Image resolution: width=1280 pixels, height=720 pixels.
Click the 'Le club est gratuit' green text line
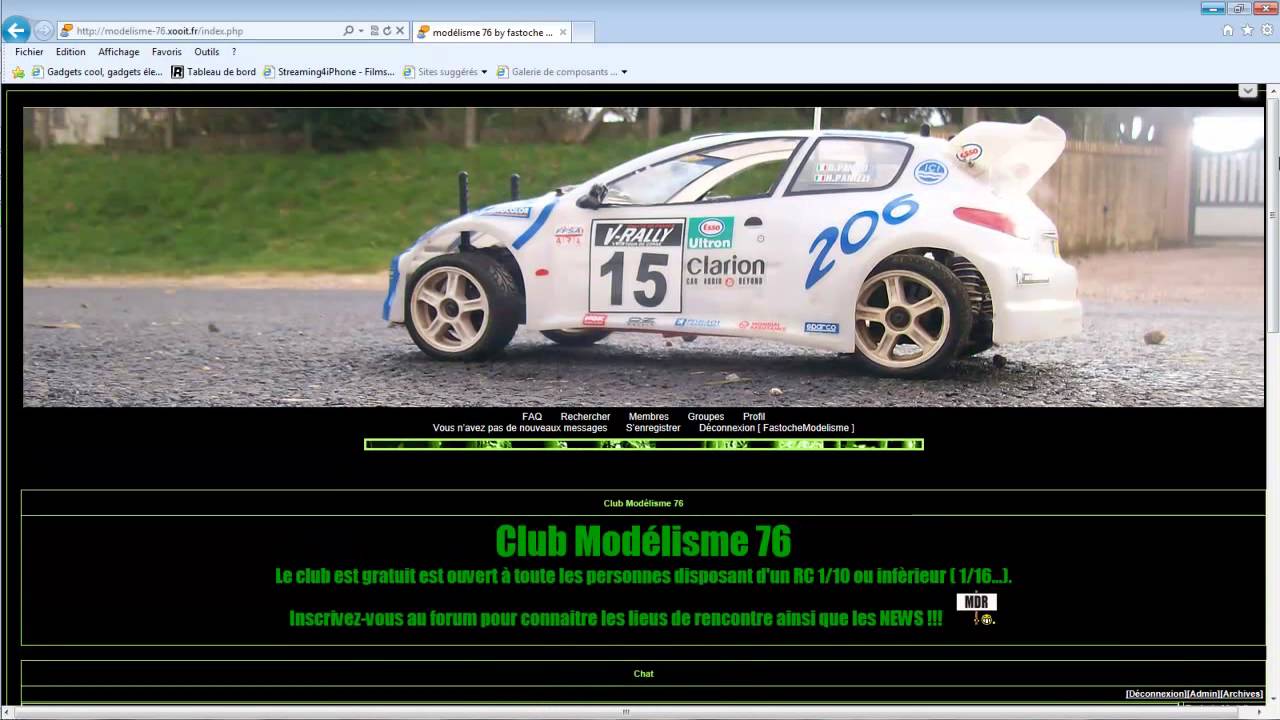643,577
